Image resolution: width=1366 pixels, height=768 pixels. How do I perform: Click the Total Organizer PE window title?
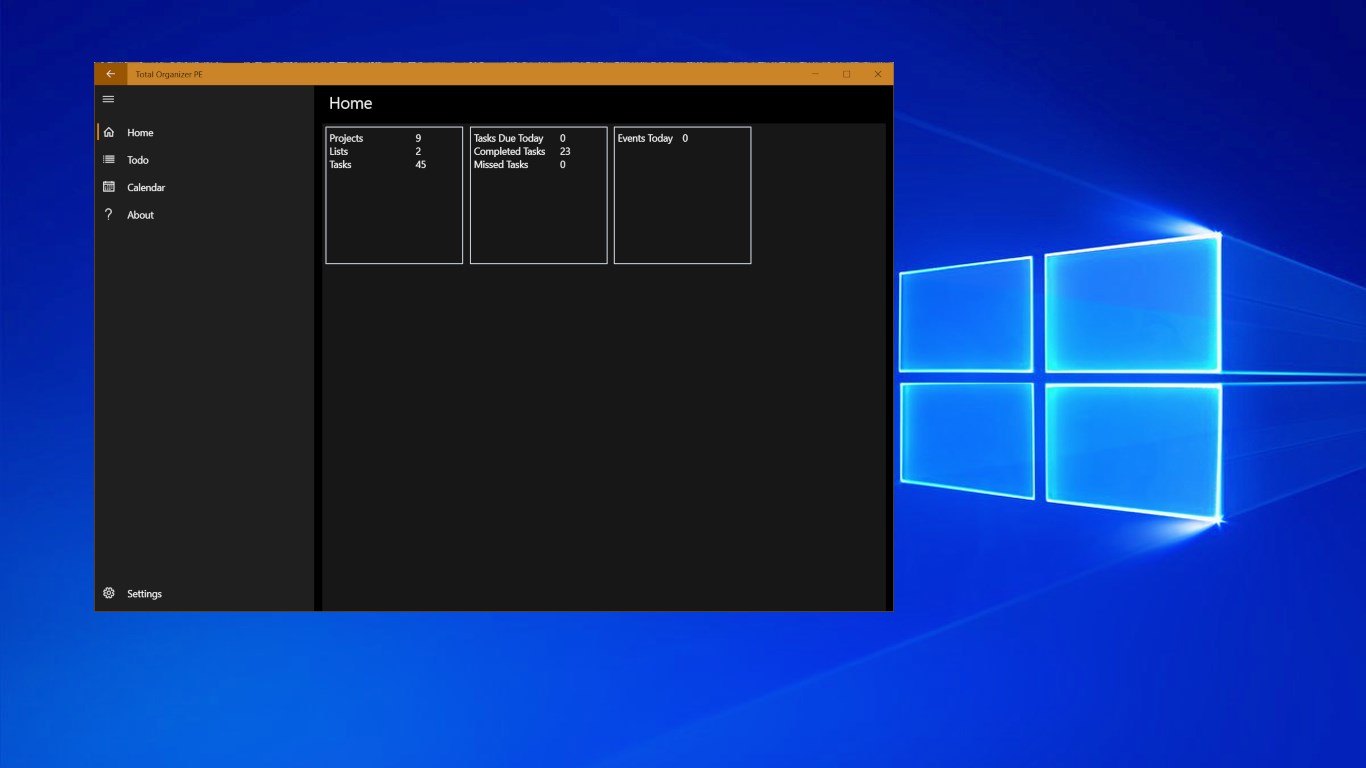point(169,74)
